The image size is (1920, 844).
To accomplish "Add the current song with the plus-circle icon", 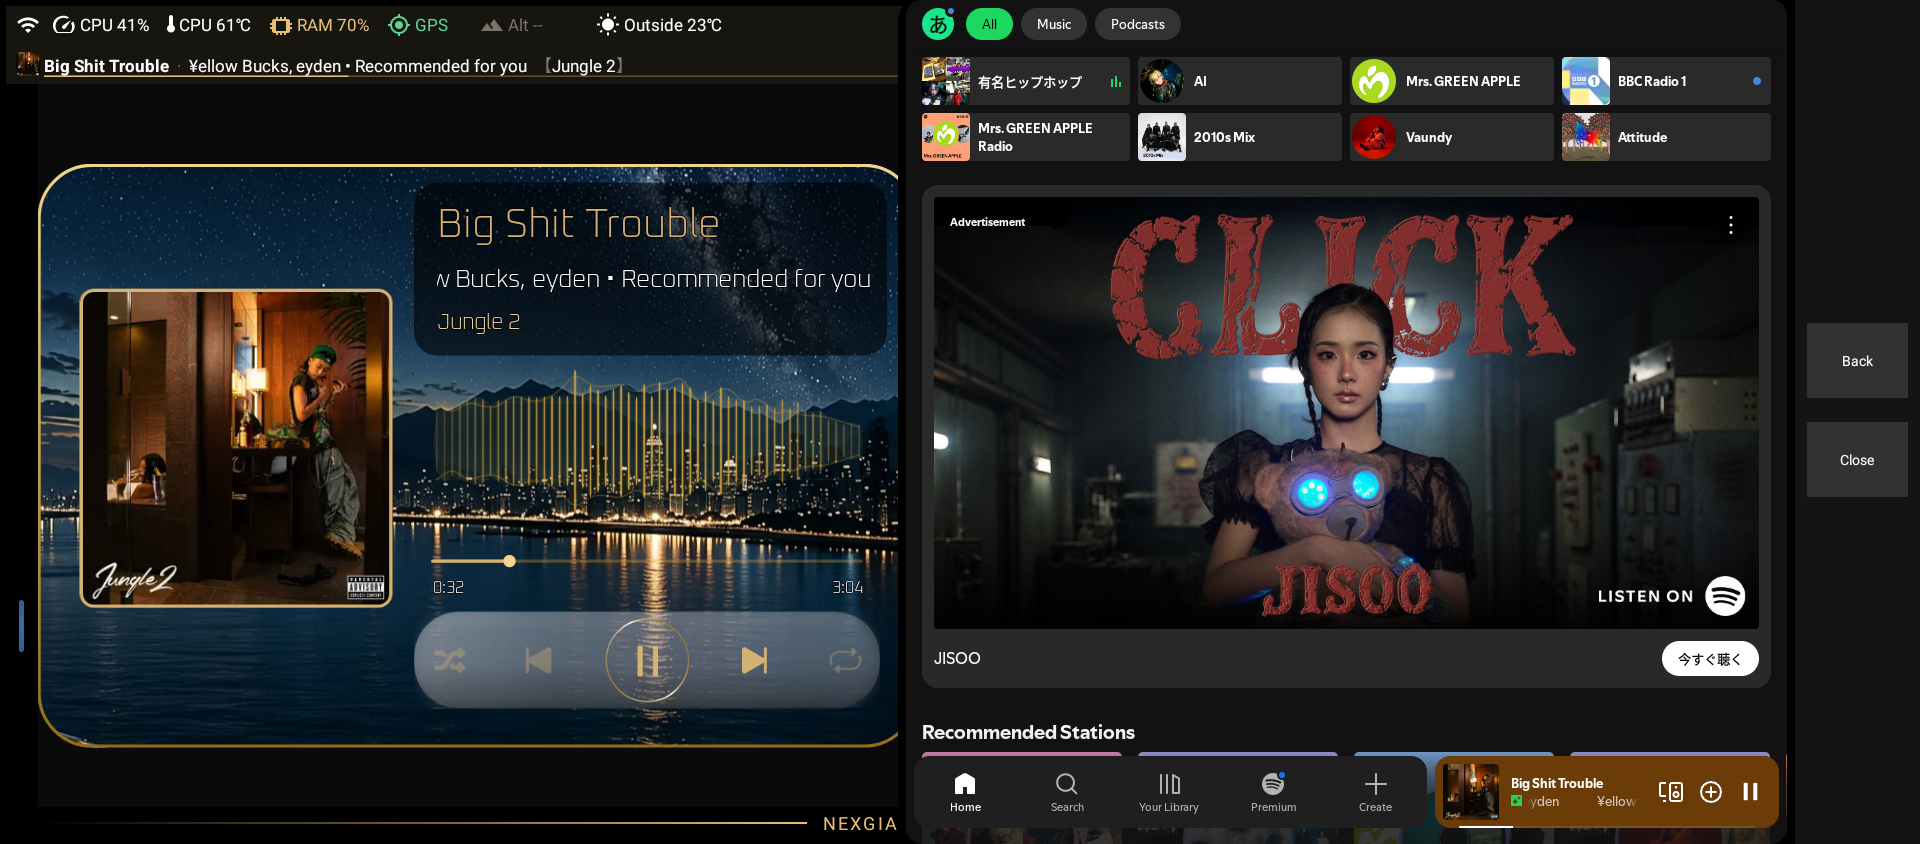I will point(1711,792).
